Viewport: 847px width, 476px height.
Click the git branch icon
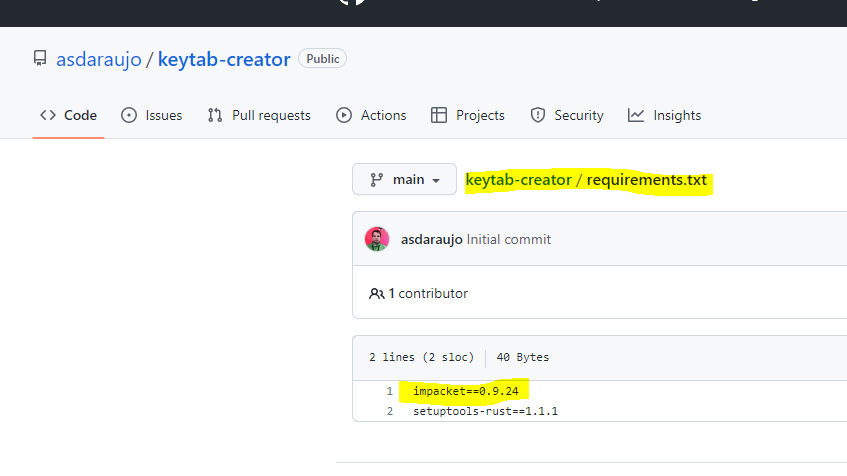point(377,180)
